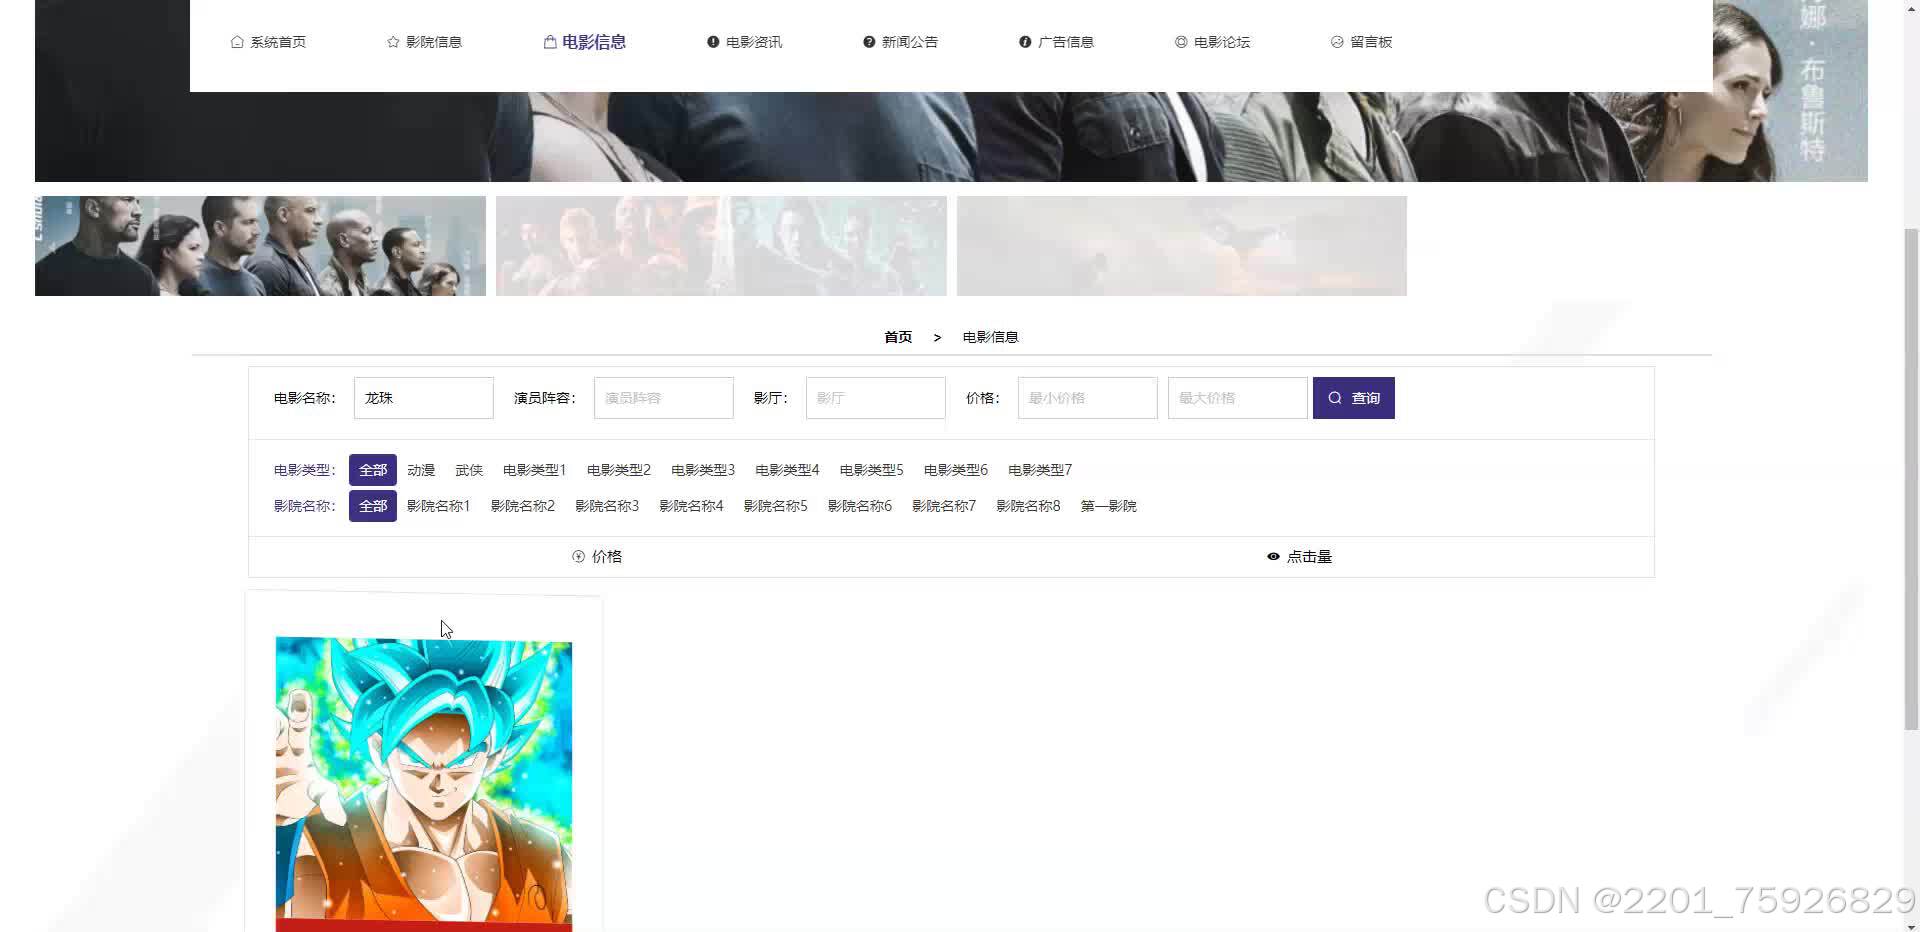Filter by 电影类型6
This screenshot has height=932, width=1920.
tap(956, 470)
